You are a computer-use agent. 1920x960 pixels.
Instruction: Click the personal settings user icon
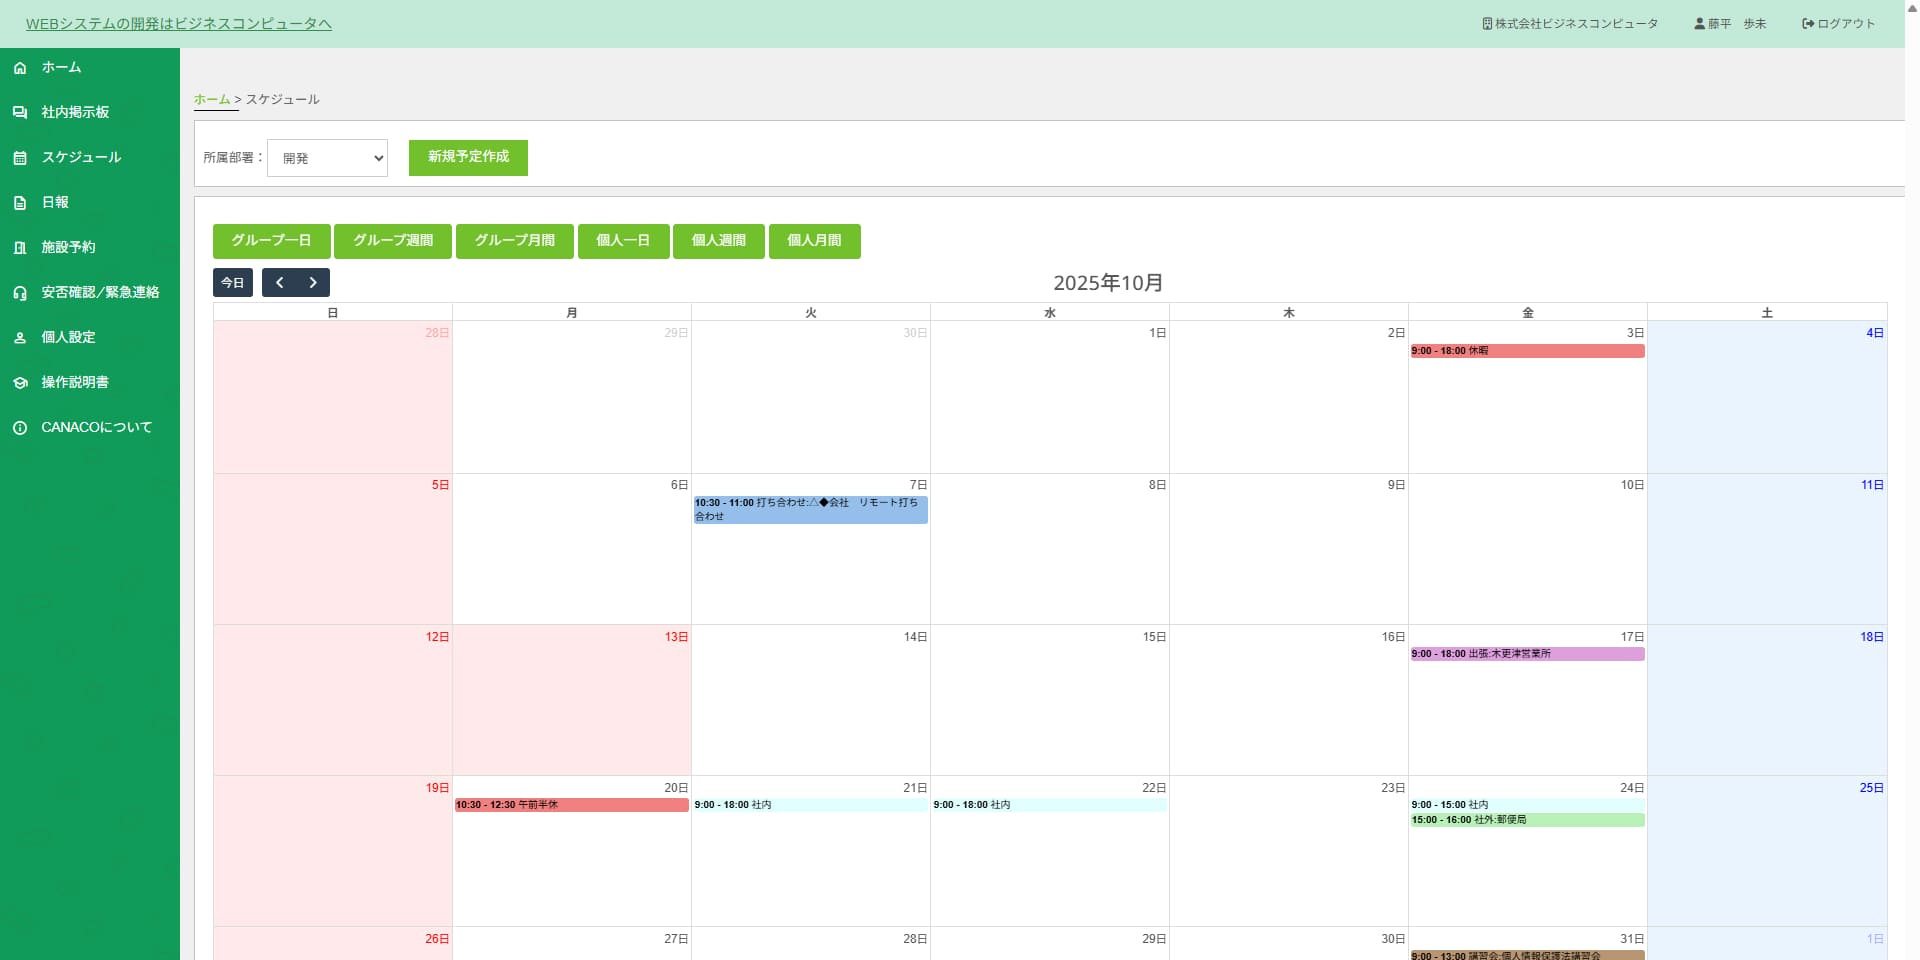(x=20, y=338)
